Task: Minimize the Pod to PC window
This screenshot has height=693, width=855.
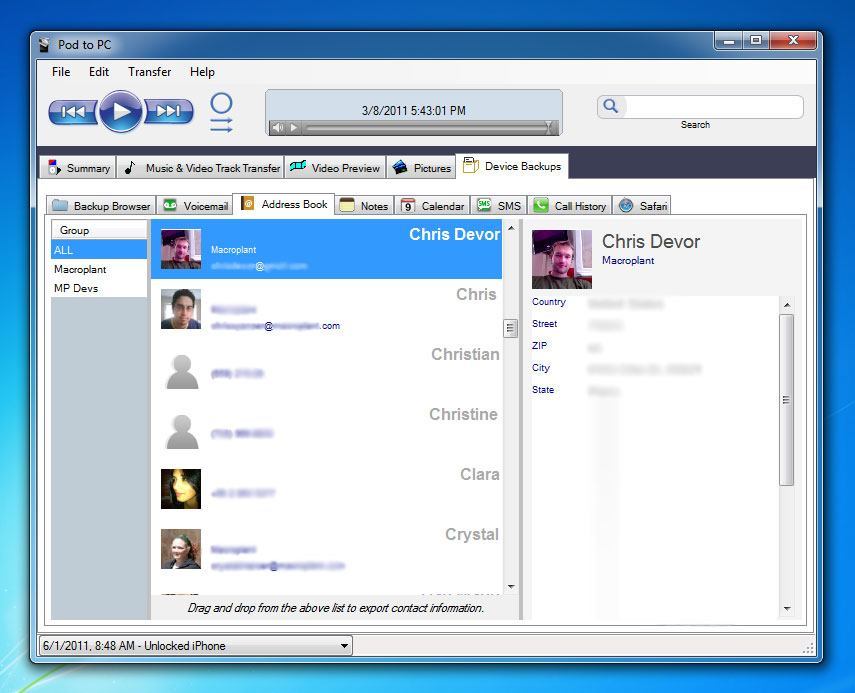Action: 728,40
